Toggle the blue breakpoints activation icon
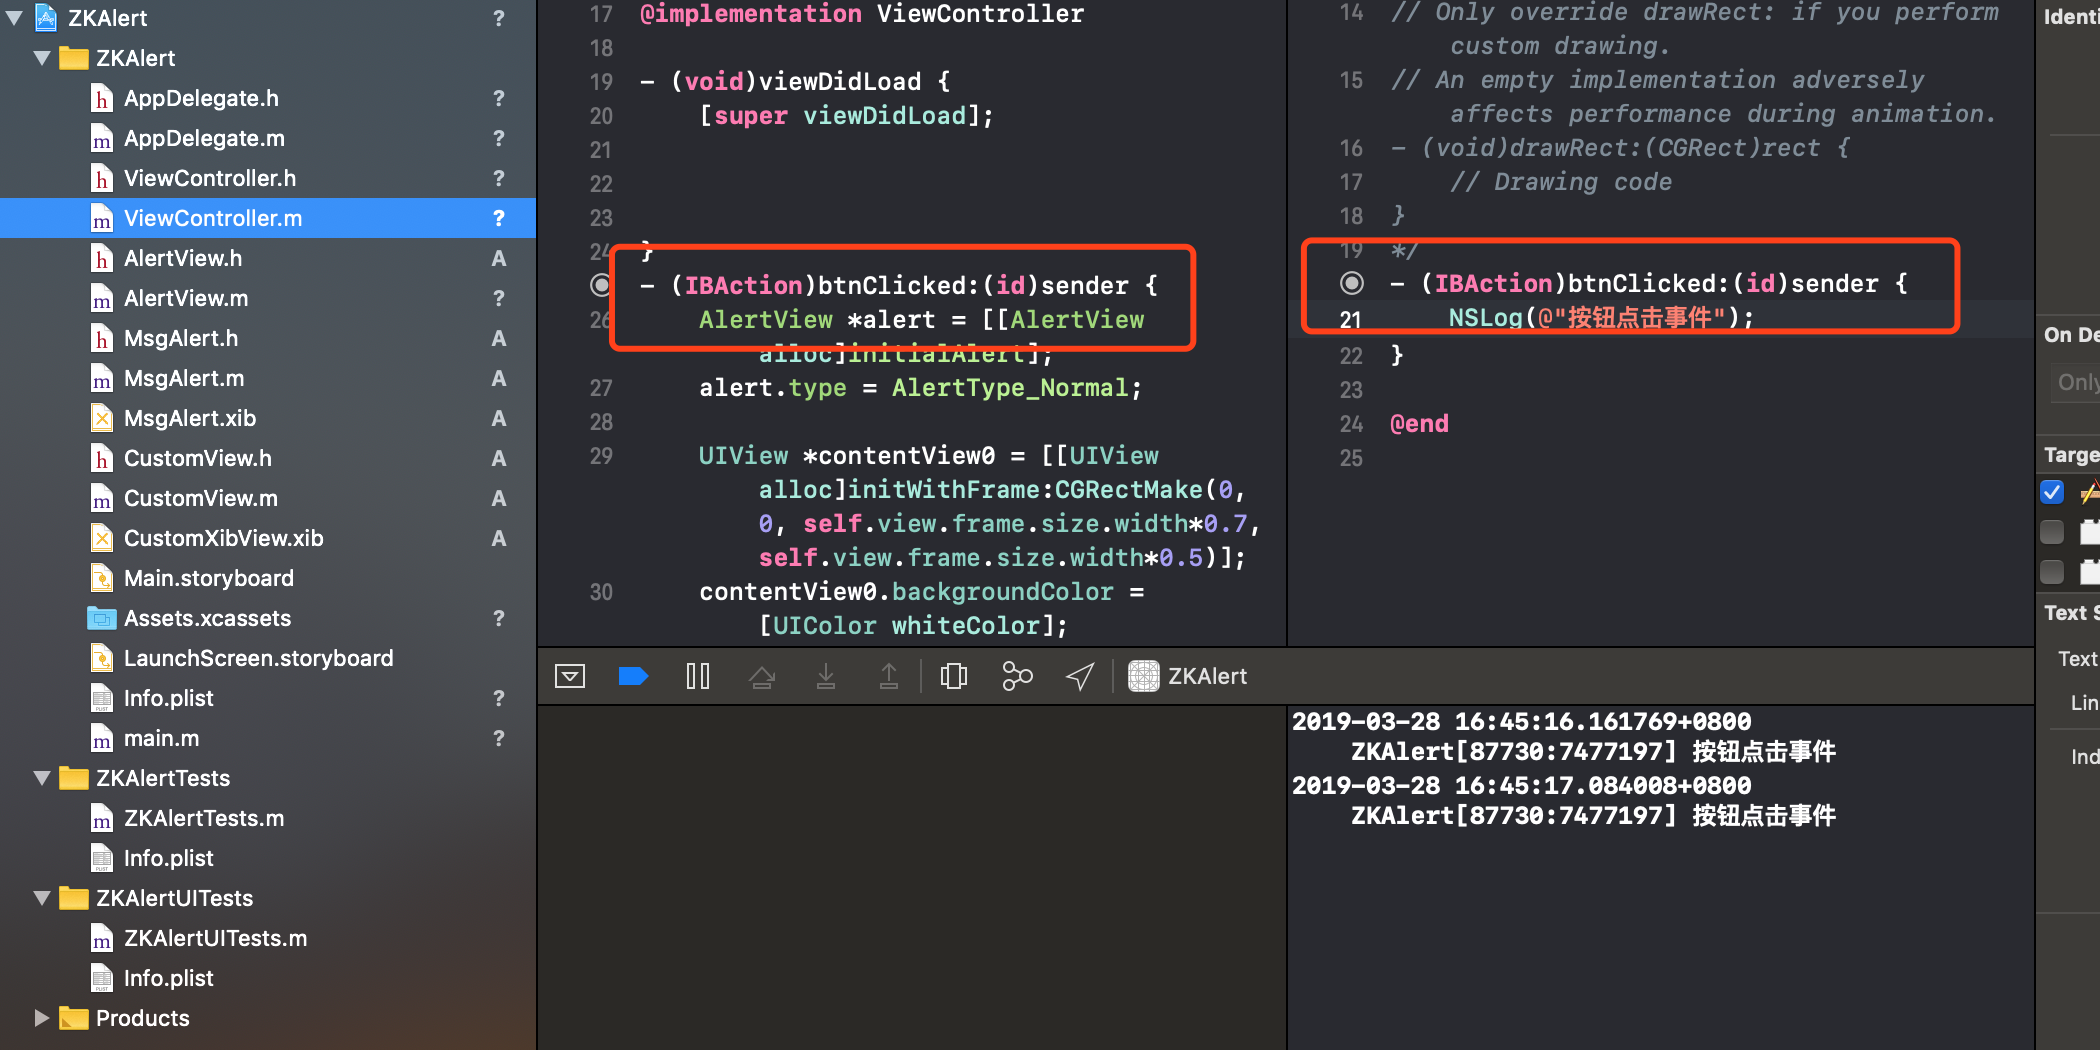The width and height of the screenshot is (2100, 1050). point(634,677)
